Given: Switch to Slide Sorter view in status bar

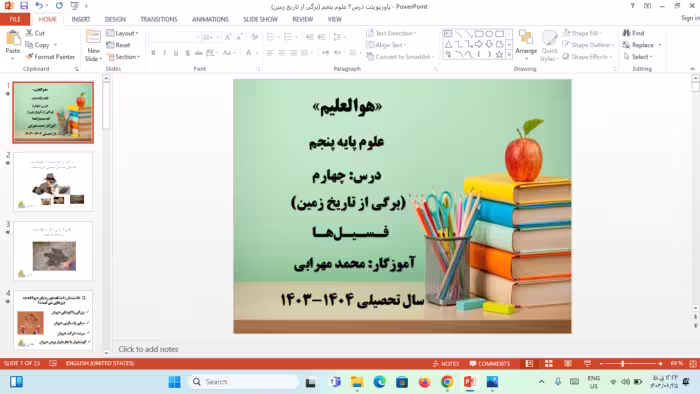Looking at the screenshot, I should coord(549,363).
